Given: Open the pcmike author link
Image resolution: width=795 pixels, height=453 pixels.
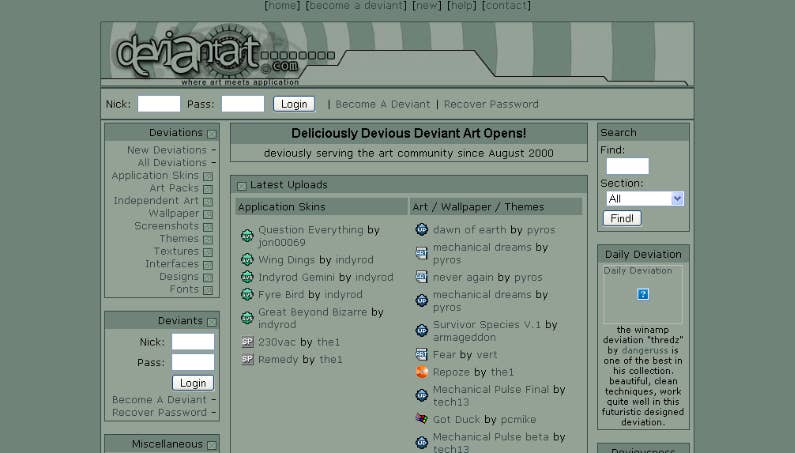Looking at the screenshot, I should [518, 420].
